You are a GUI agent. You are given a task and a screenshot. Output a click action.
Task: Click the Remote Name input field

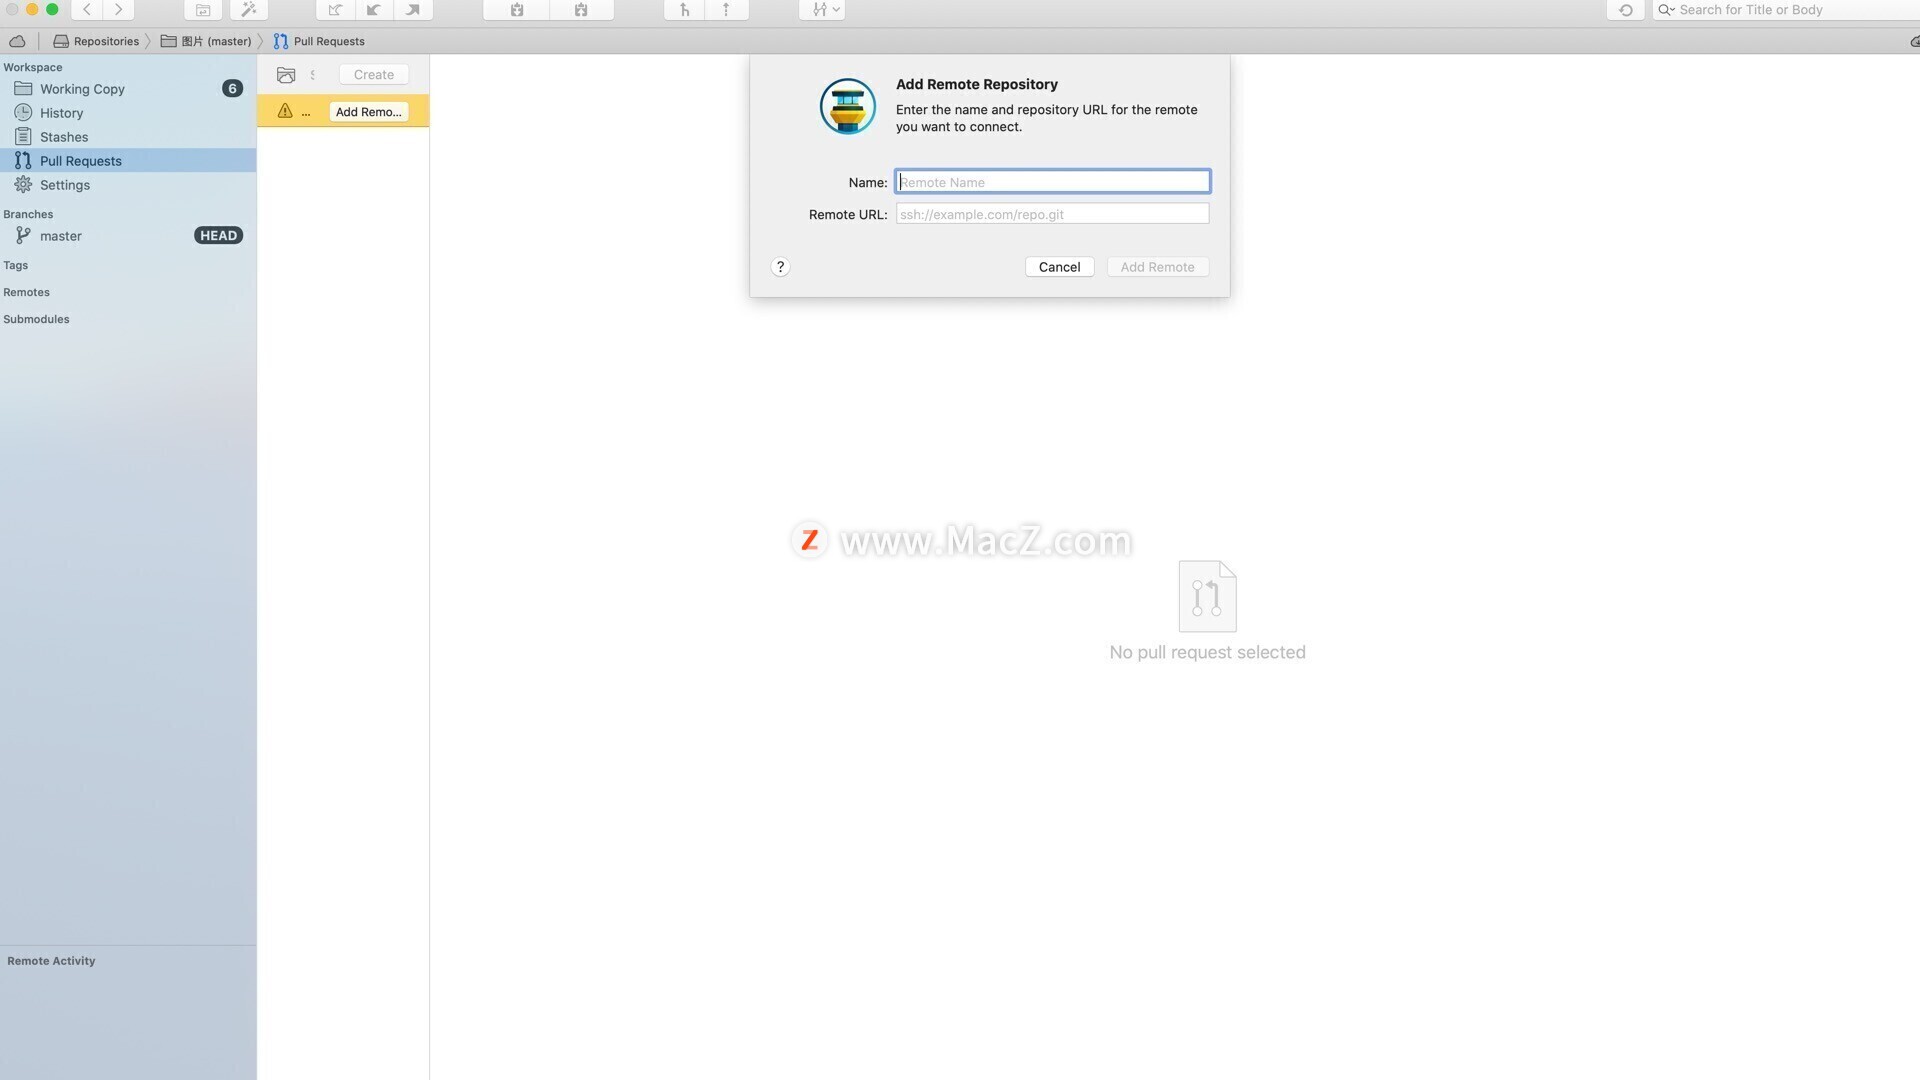point(1052,182)
